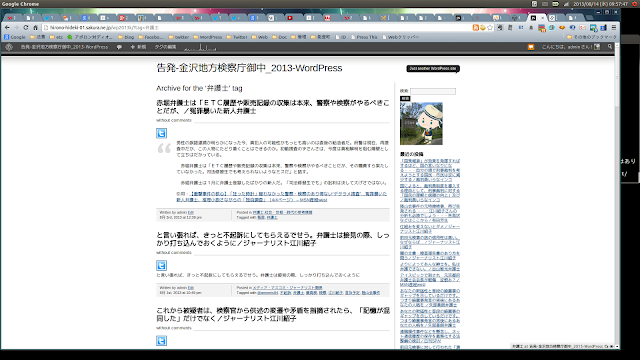This screenshot has width=640, height=360.
Task: Open the Web bookmarks folder
Action: pos(260,37)
